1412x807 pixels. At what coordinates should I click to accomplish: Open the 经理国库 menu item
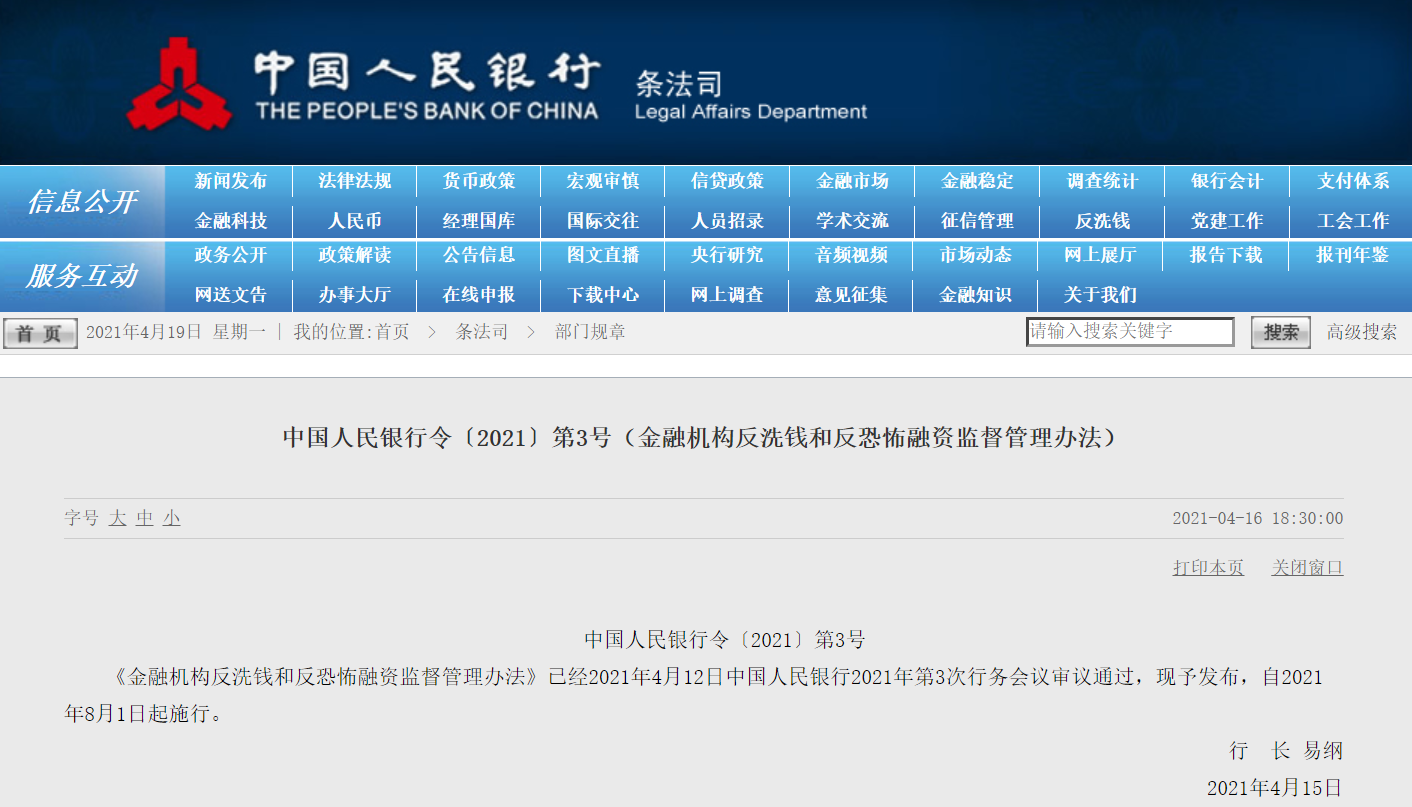point(479,221)
